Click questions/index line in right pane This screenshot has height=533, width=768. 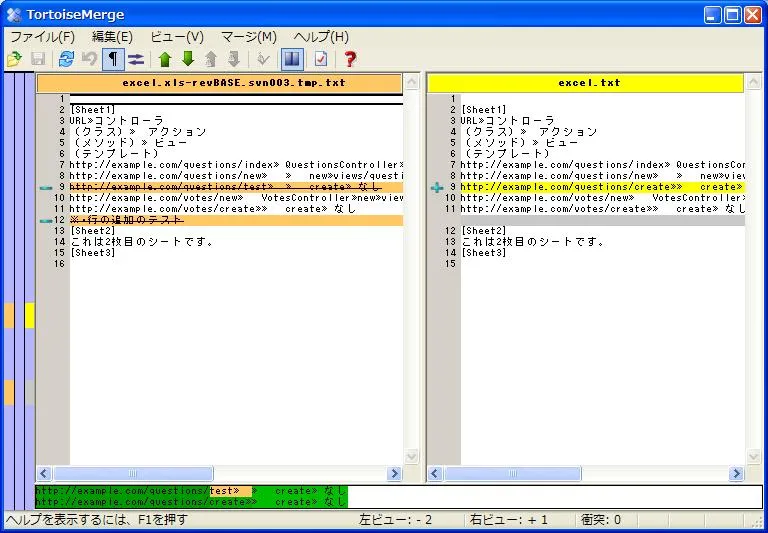click(602, 165)
